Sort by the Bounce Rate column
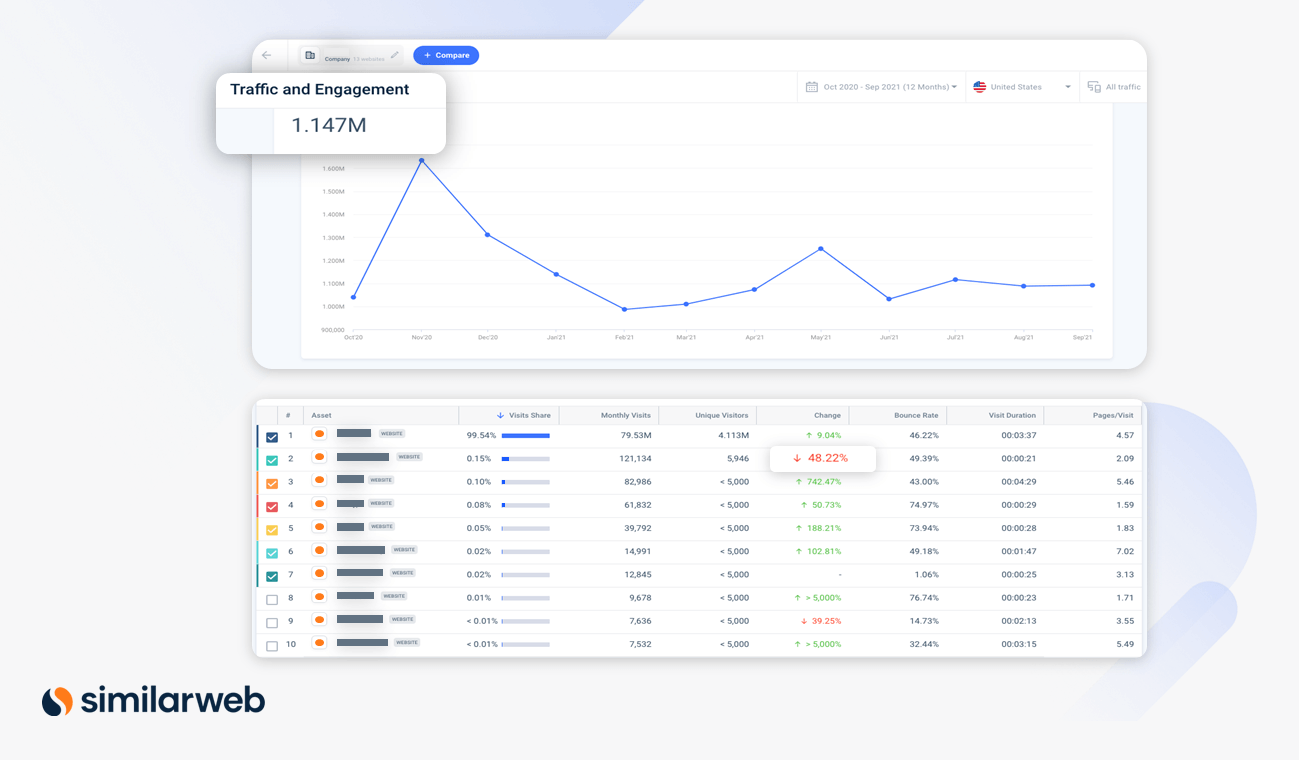 [917, 415]
